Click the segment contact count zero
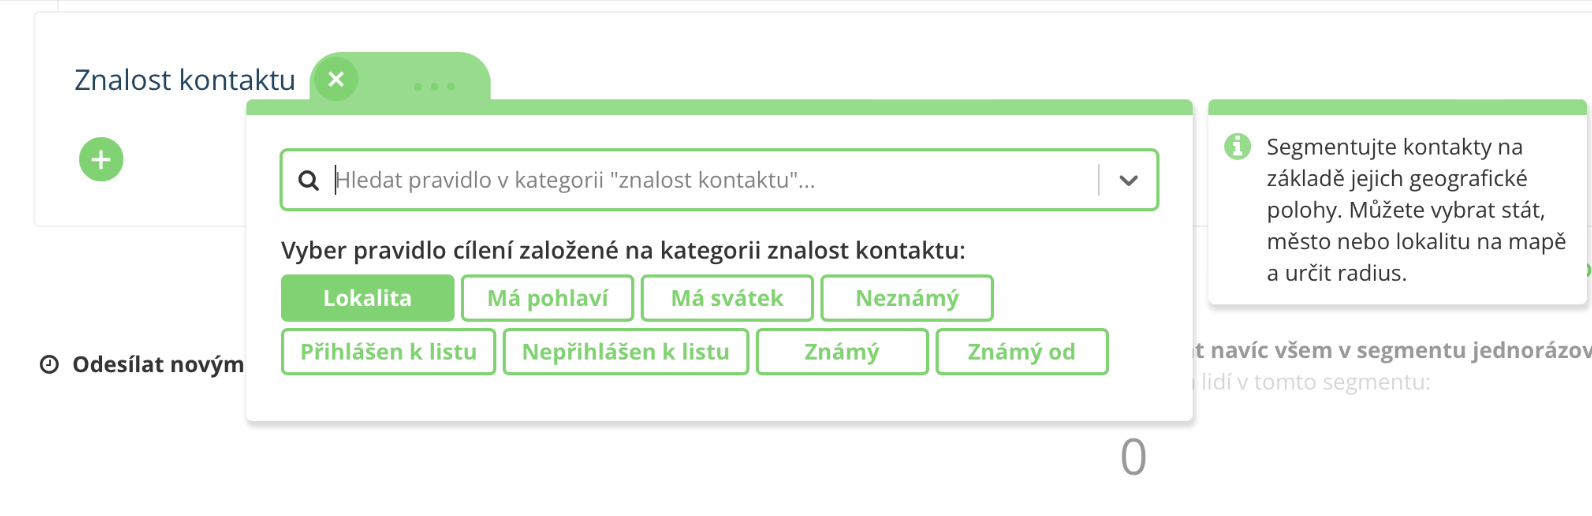The height and width of the screenshot is (516, 1592). point(1133,458)
